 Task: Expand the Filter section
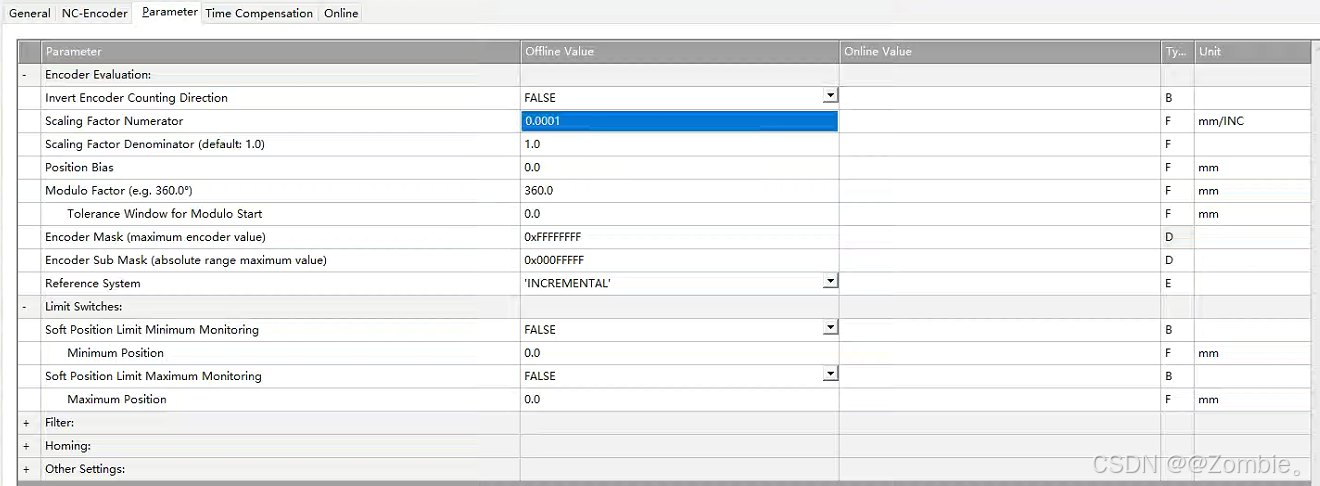pyautogui.click(x=25, y=423)
